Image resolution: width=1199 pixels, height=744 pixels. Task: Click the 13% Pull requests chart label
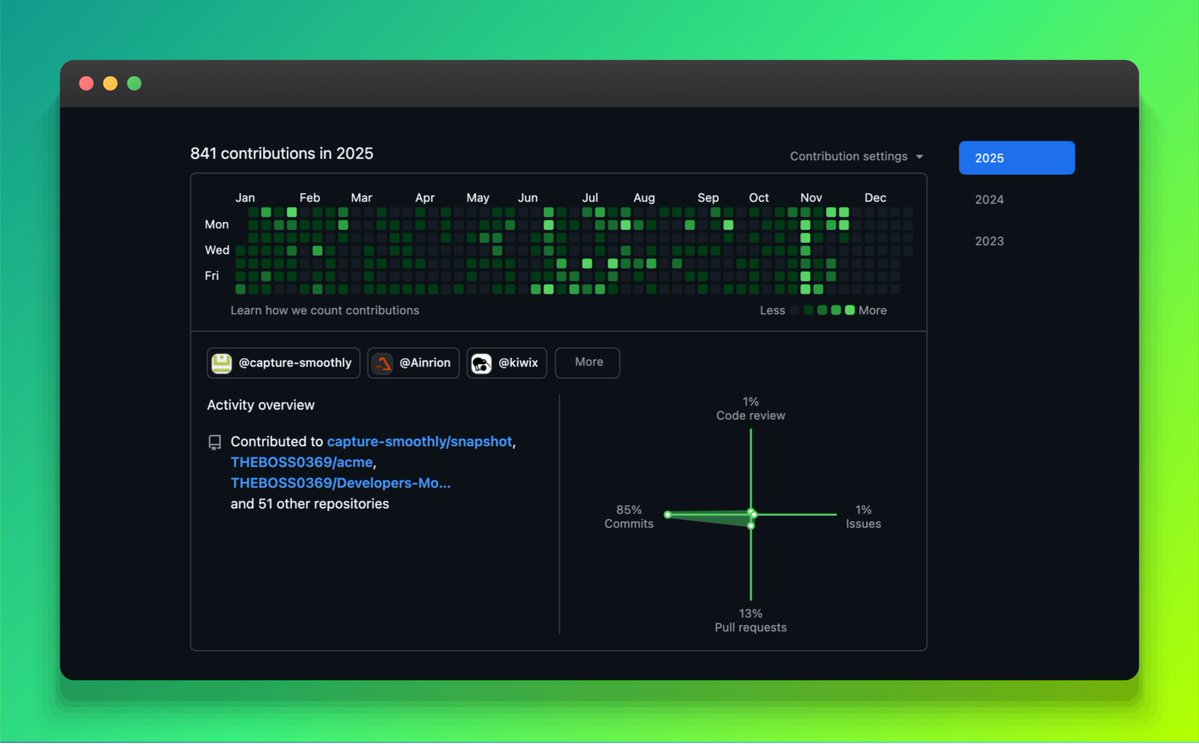(750, 620)
